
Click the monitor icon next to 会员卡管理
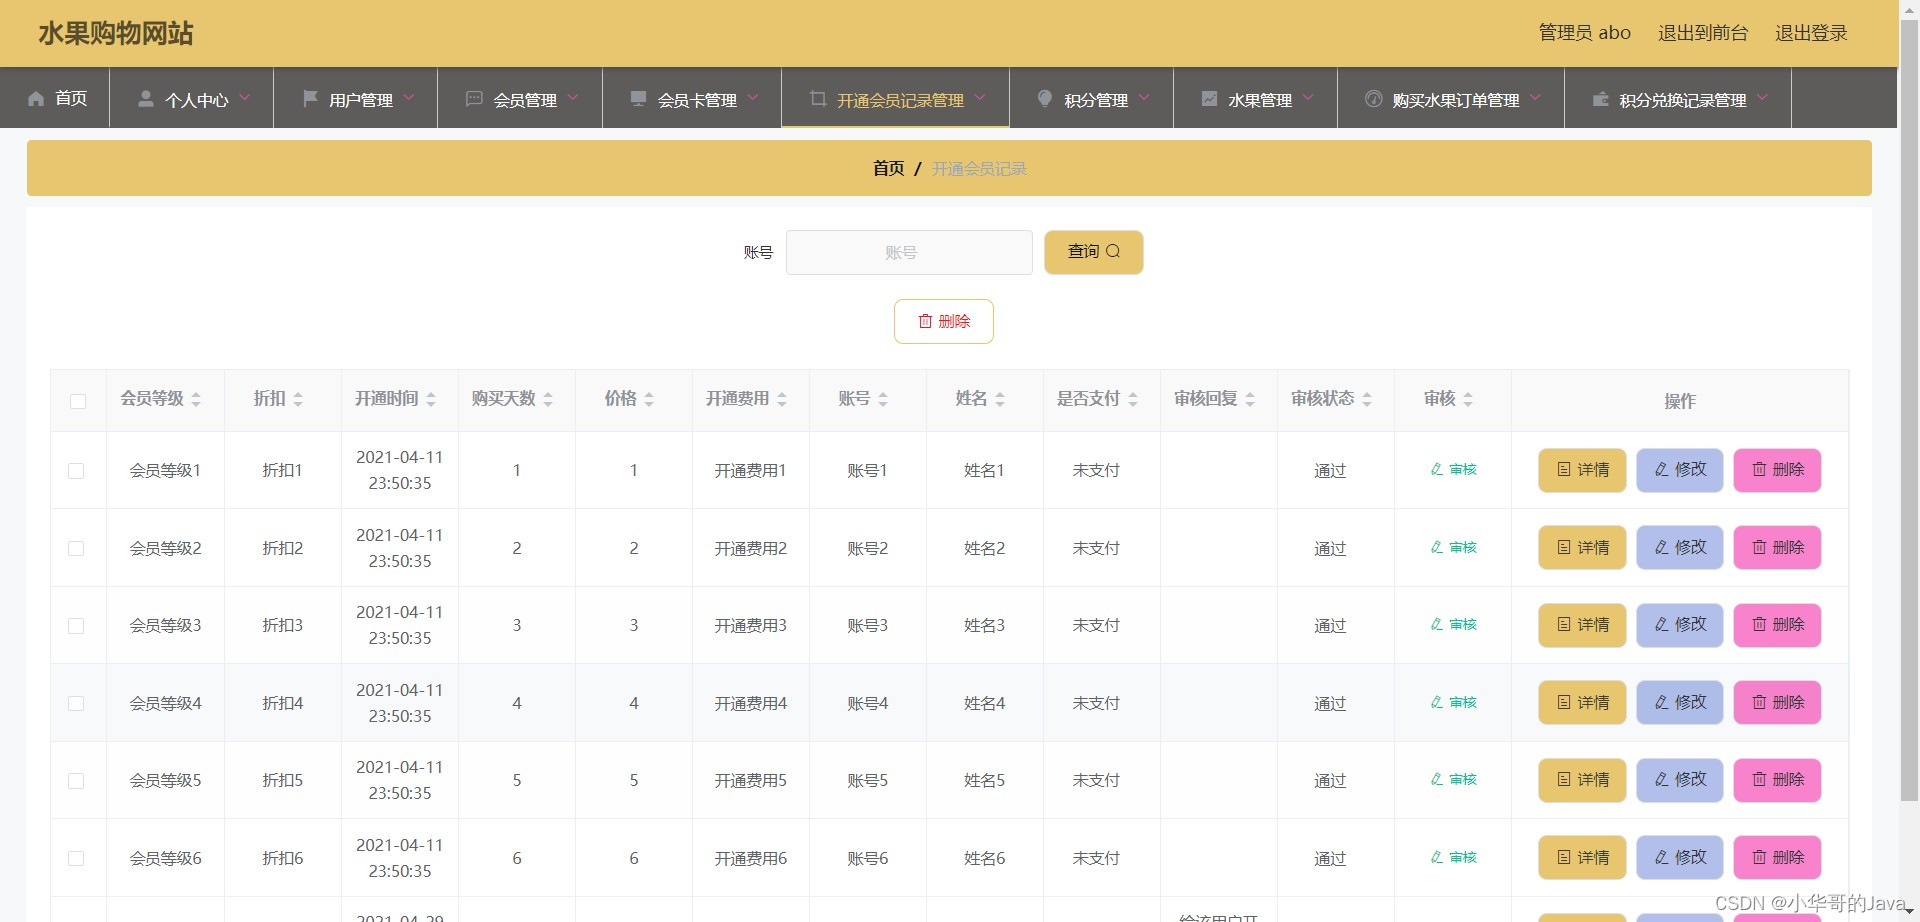pyautogui.click(x=638, y=98)
